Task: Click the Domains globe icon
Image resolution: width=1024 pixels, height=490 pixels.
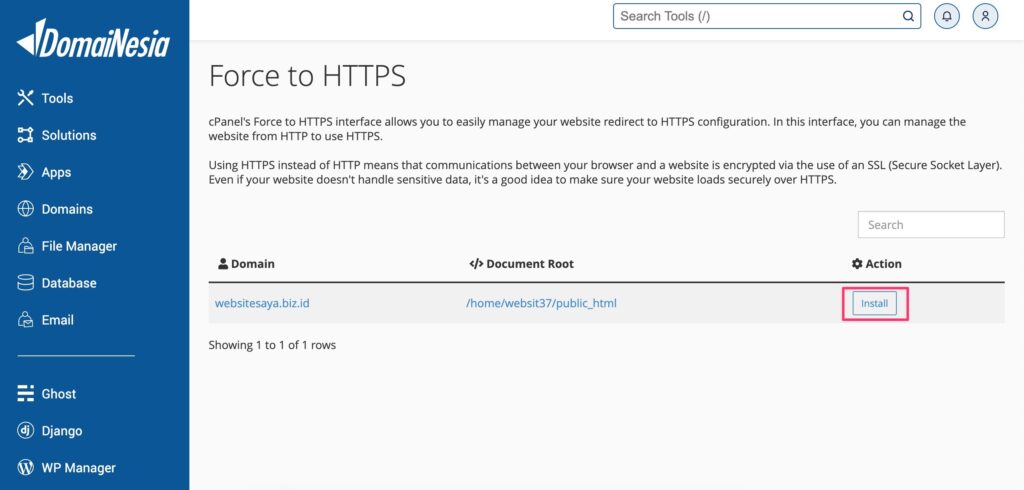Action: tap(26, 209)
